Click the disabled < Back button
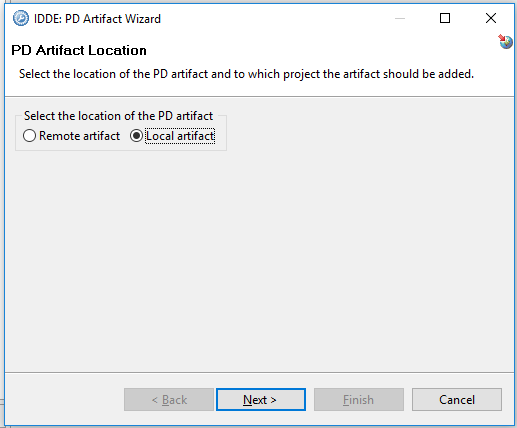The image size is (517, 428). (x=169, y=399)
